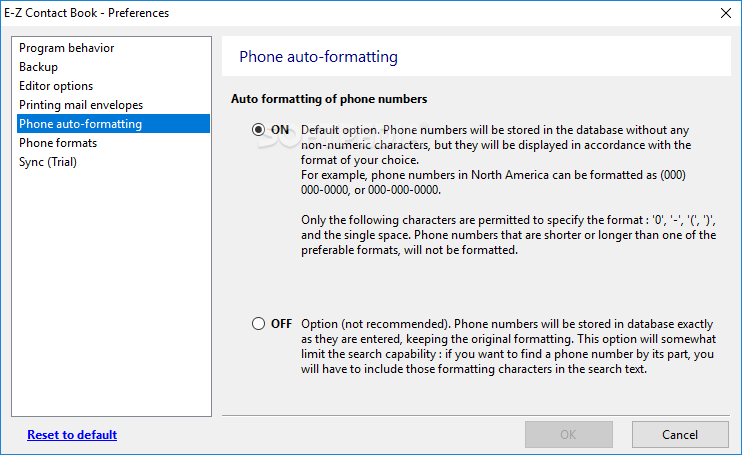The width and height of the screenshot is (742, 455).
Task: Click 'Auto formatting of phone numbers' label
Action: tap(329, 99)
